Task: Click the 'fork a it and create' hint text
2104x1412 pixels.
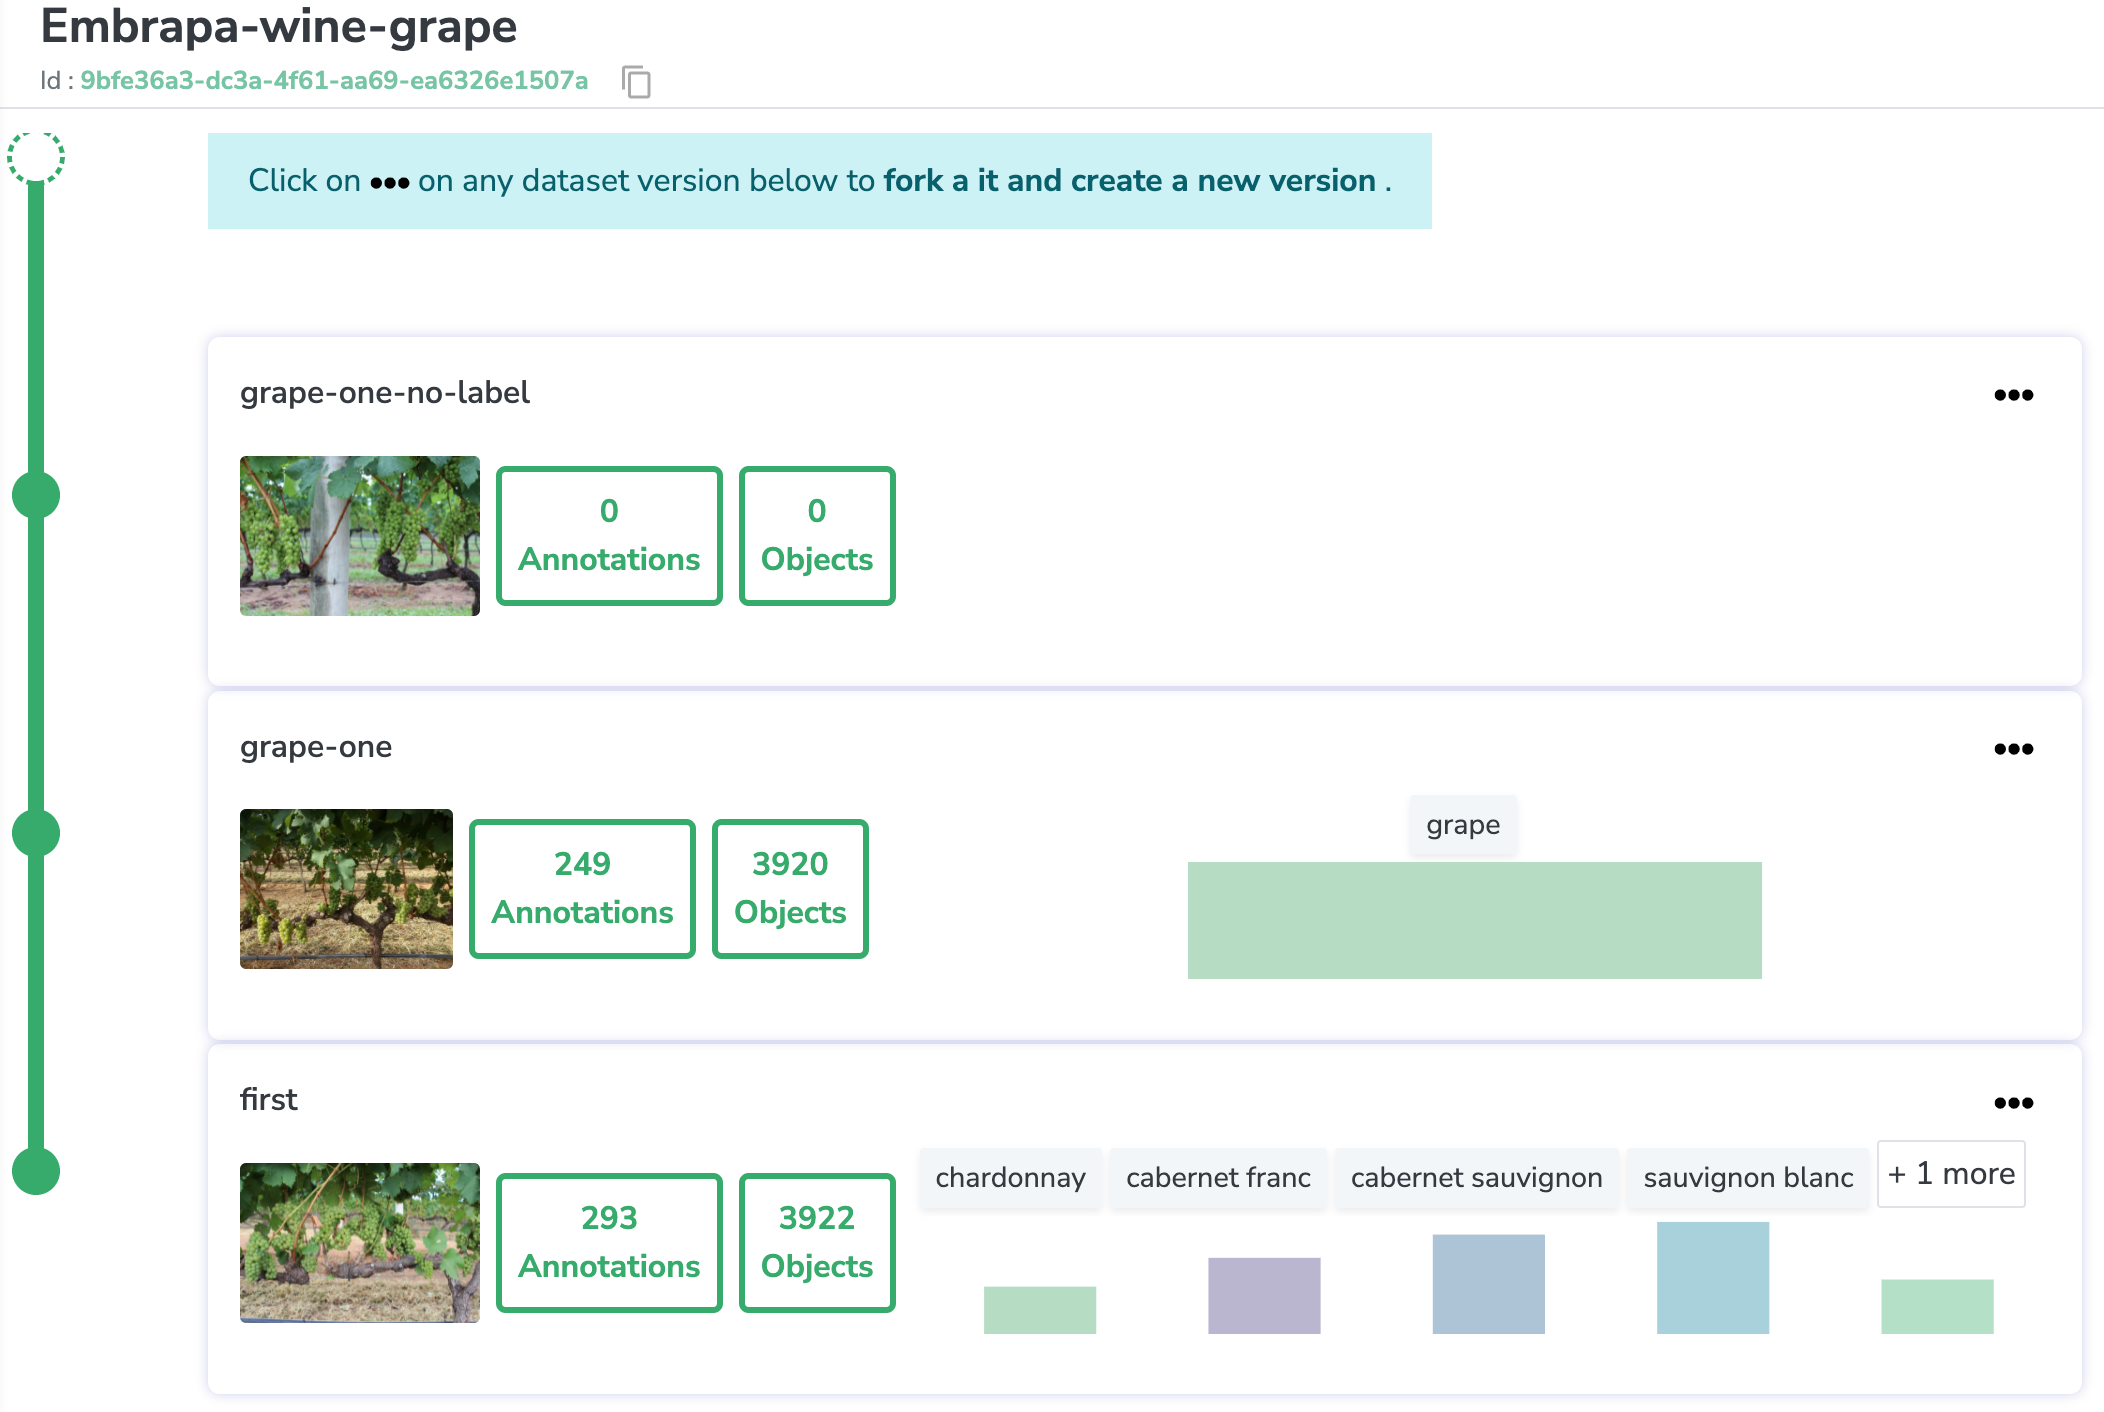Action: 1130,181
